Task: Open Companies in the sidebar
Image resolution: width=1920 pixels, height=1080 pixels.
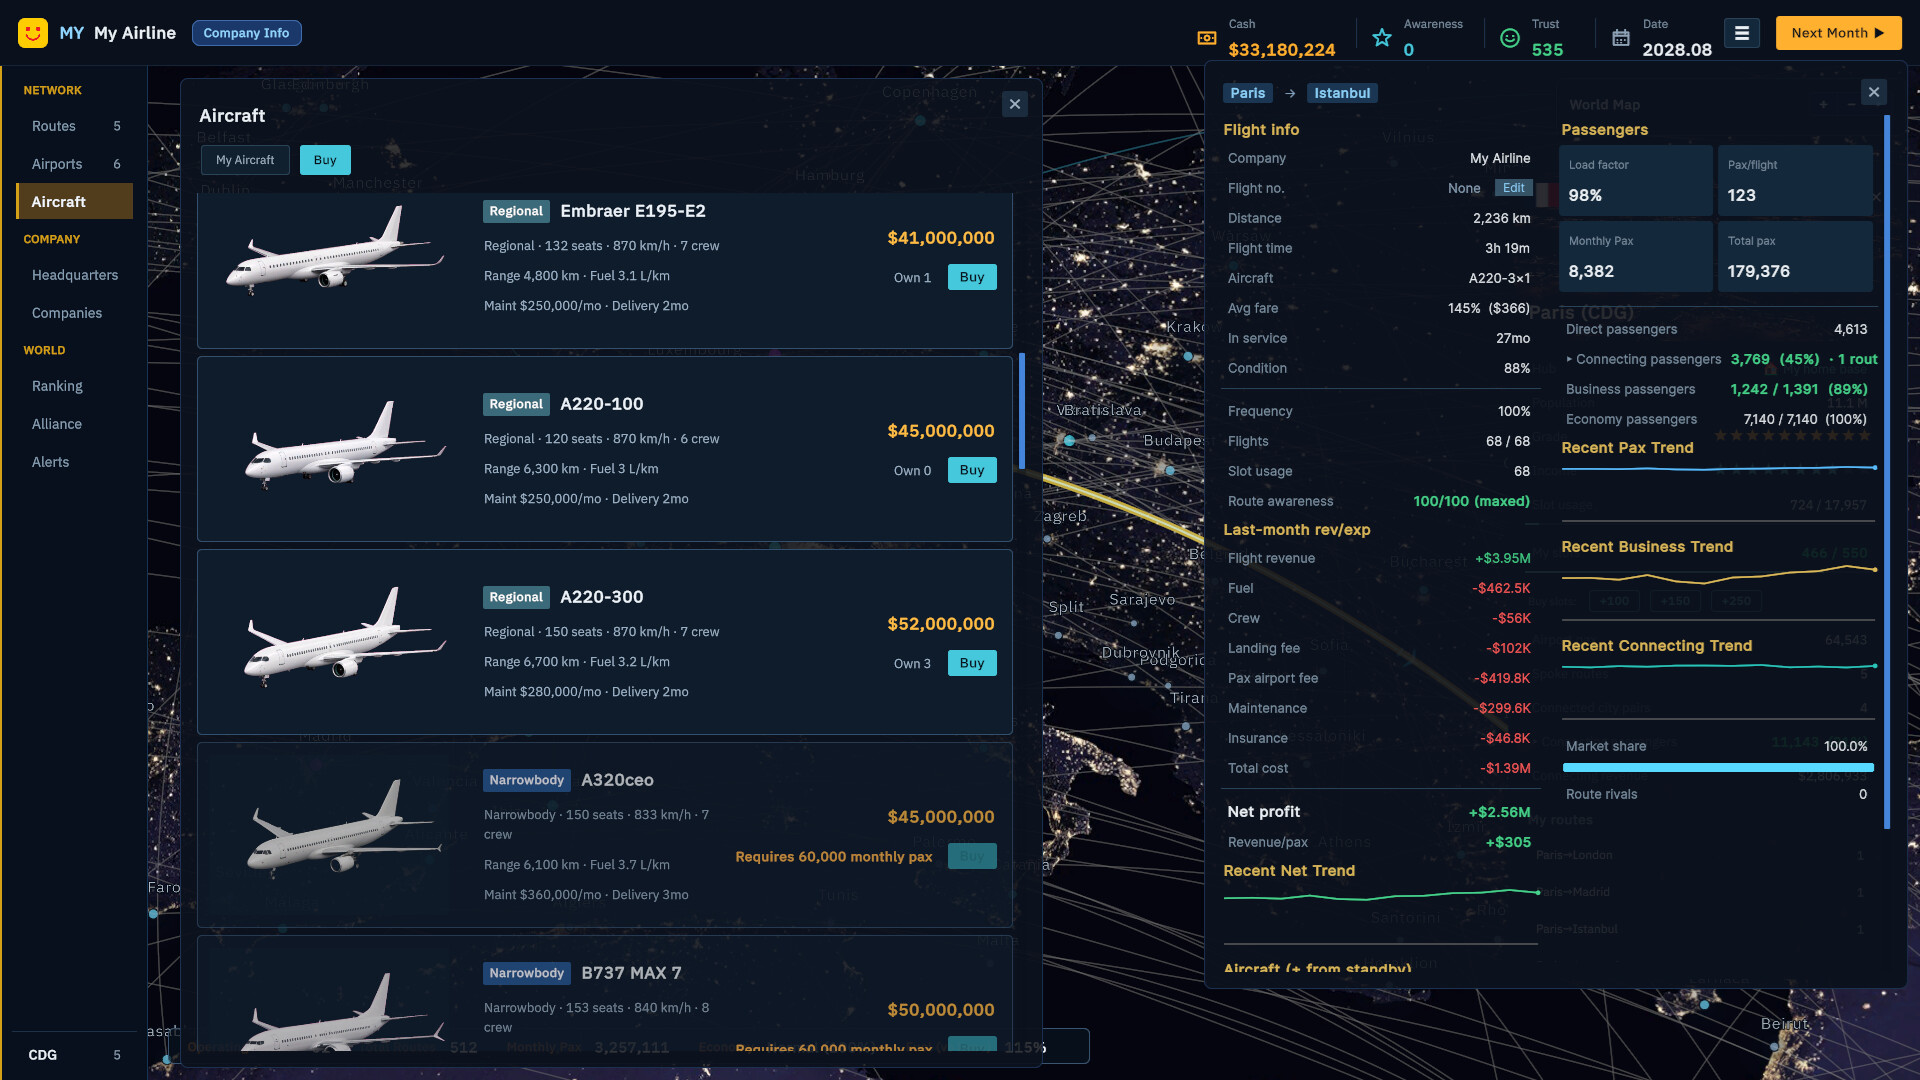Action: (75, 313)
